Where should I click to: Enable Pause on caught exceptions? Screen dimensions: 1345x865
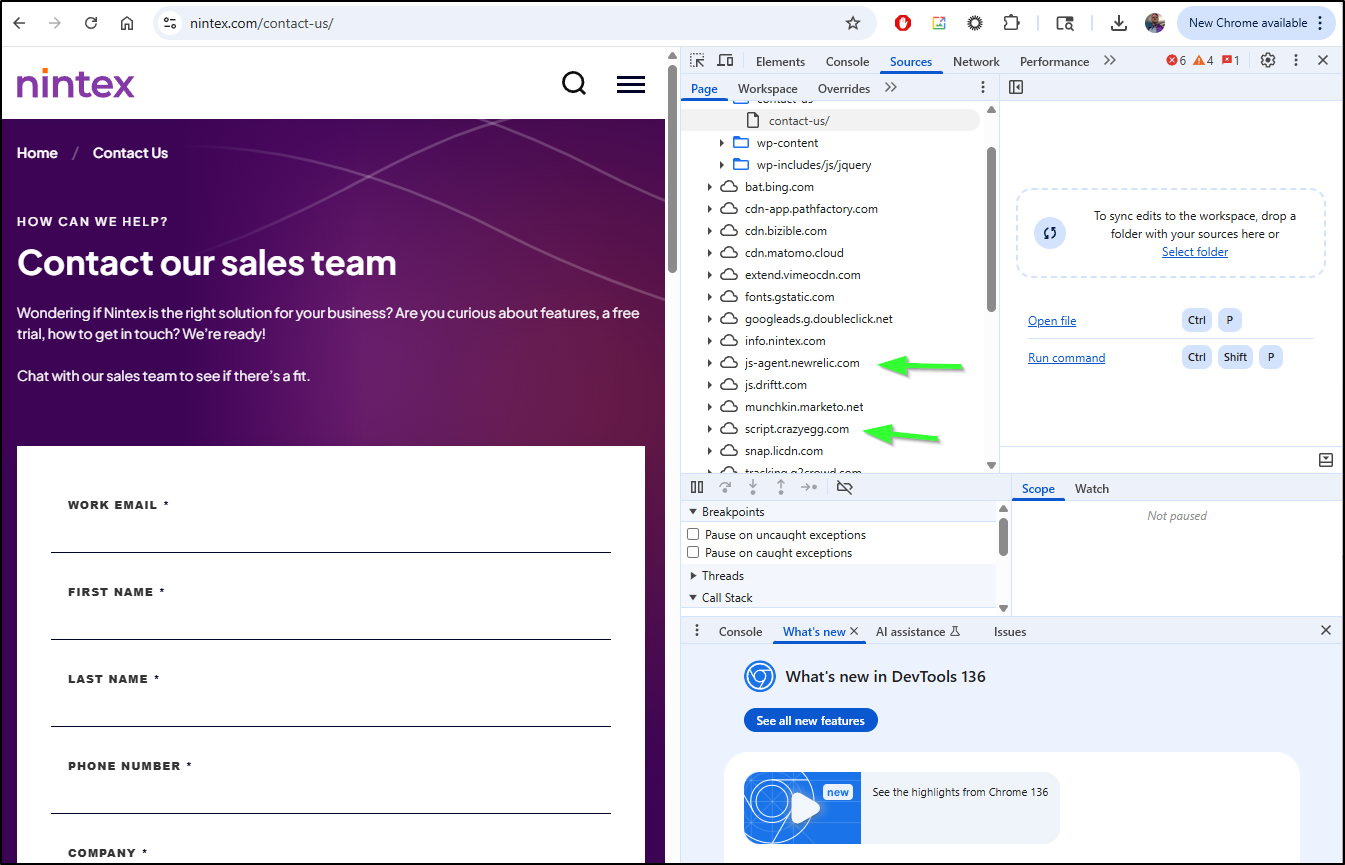click(x=693, y=553)
